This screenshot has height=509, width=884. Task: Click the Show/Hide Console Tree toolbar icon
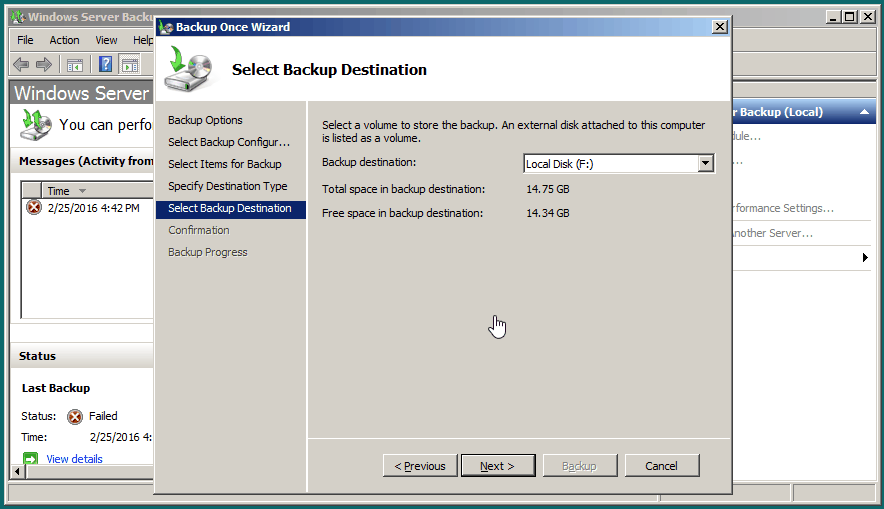click(x=74, y=65)
